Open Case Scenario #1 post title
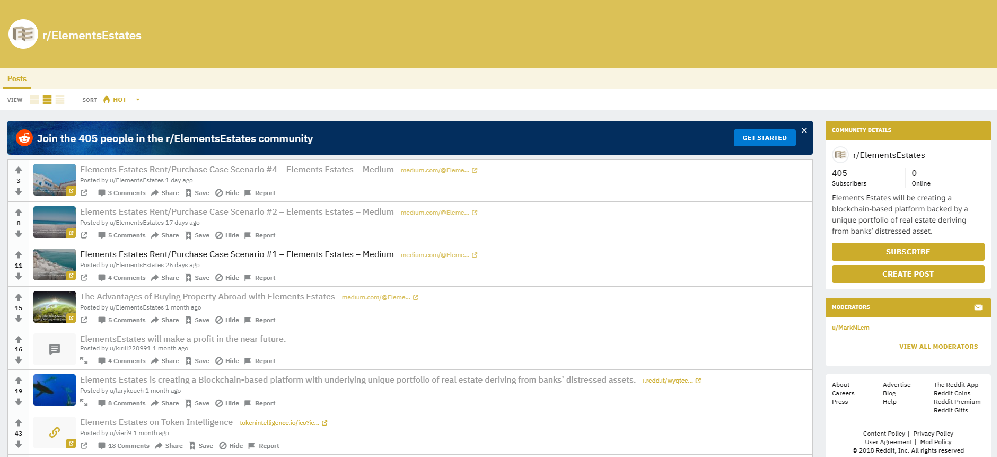997x457 pixels. (237, 254)
